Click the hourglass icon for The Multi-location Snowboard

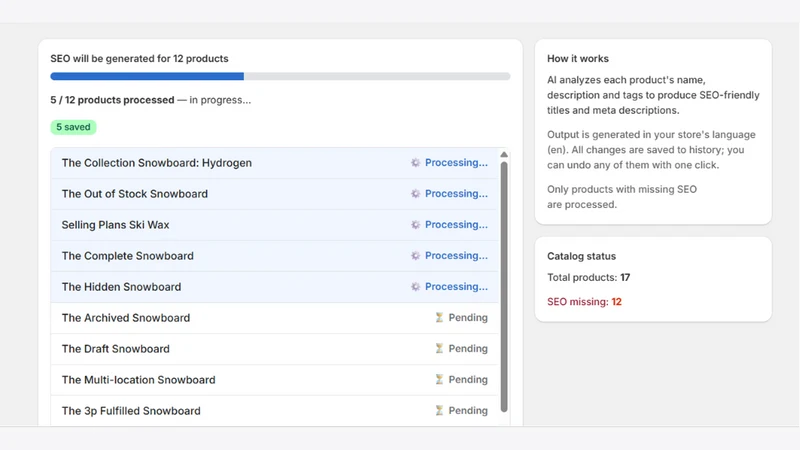coord(439,380)
